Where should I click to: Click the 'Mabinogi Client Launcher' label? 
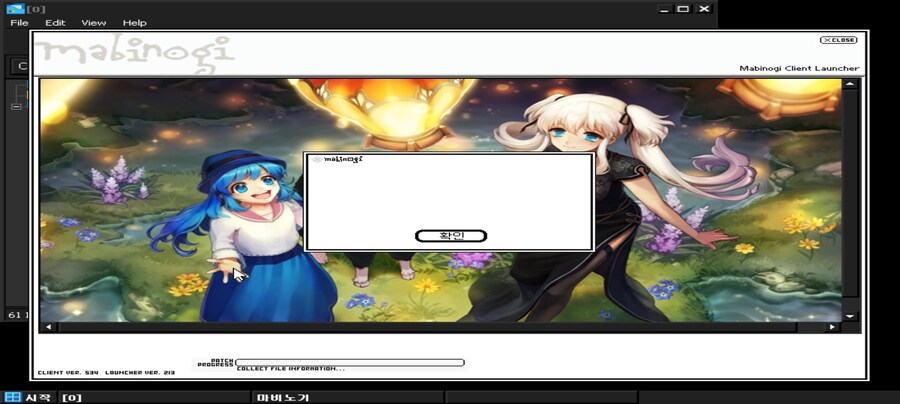click(x=799, y=68)
